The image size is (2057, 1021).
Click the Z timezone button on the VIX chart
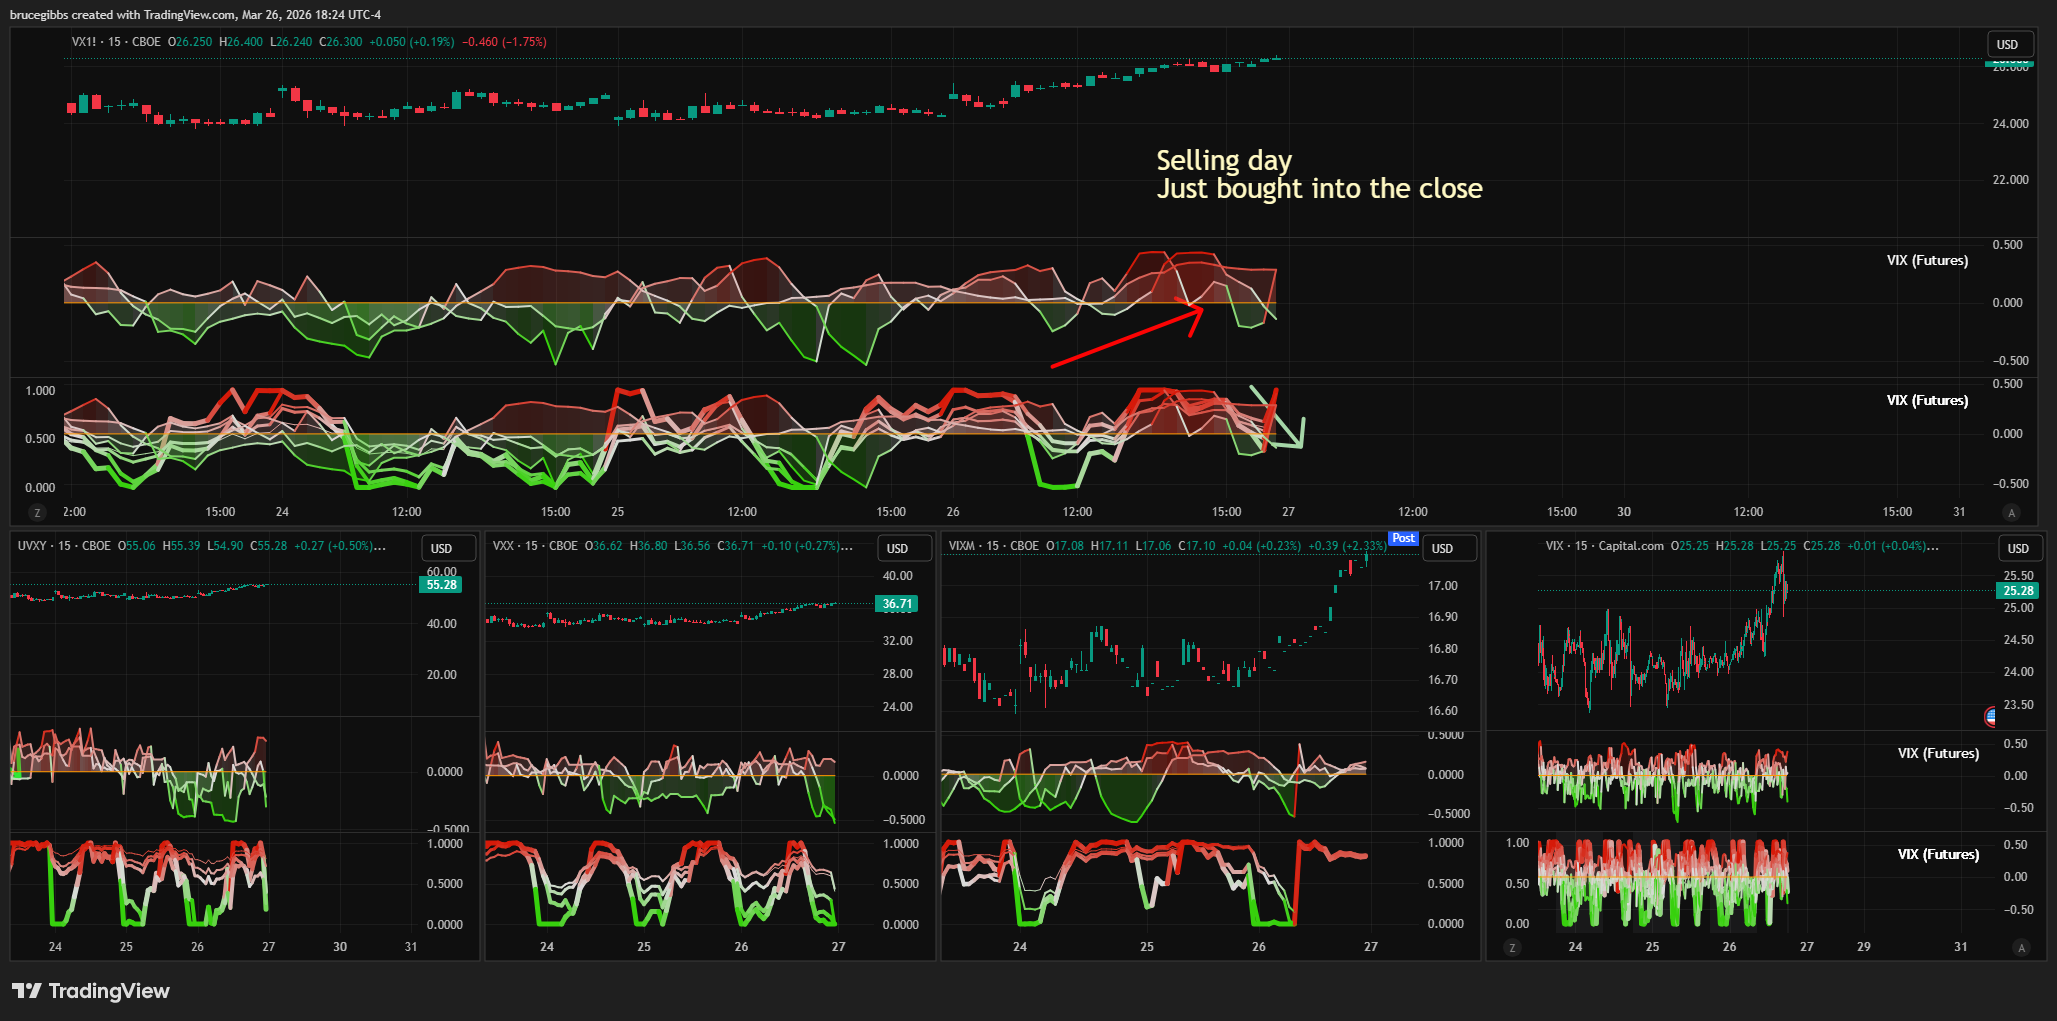[x=1512, y=948]
